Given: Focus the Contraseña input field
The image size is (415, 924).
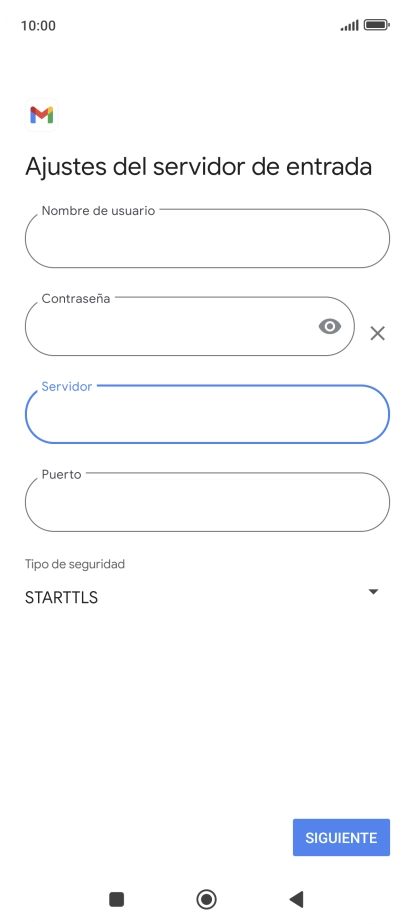Looking at the screenshot, I should point(190,326).
